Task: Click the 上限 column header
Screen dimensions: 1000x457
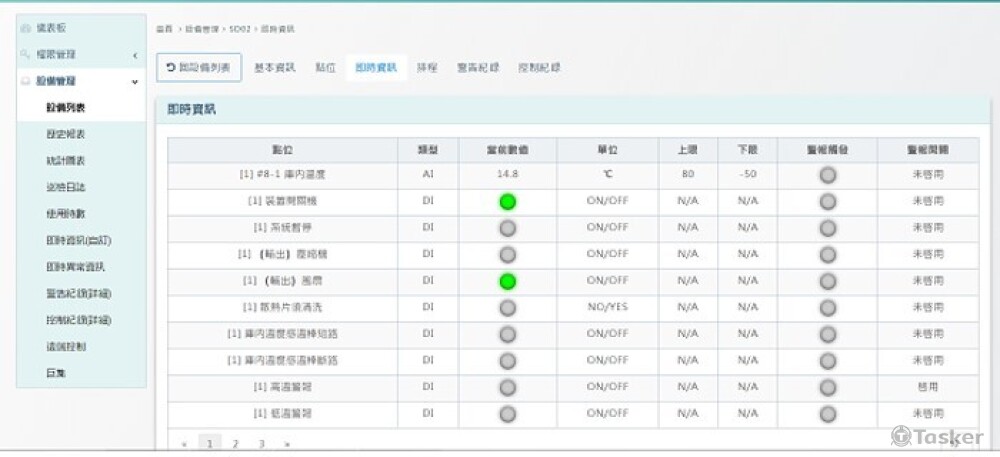Action: coord(688,150)
